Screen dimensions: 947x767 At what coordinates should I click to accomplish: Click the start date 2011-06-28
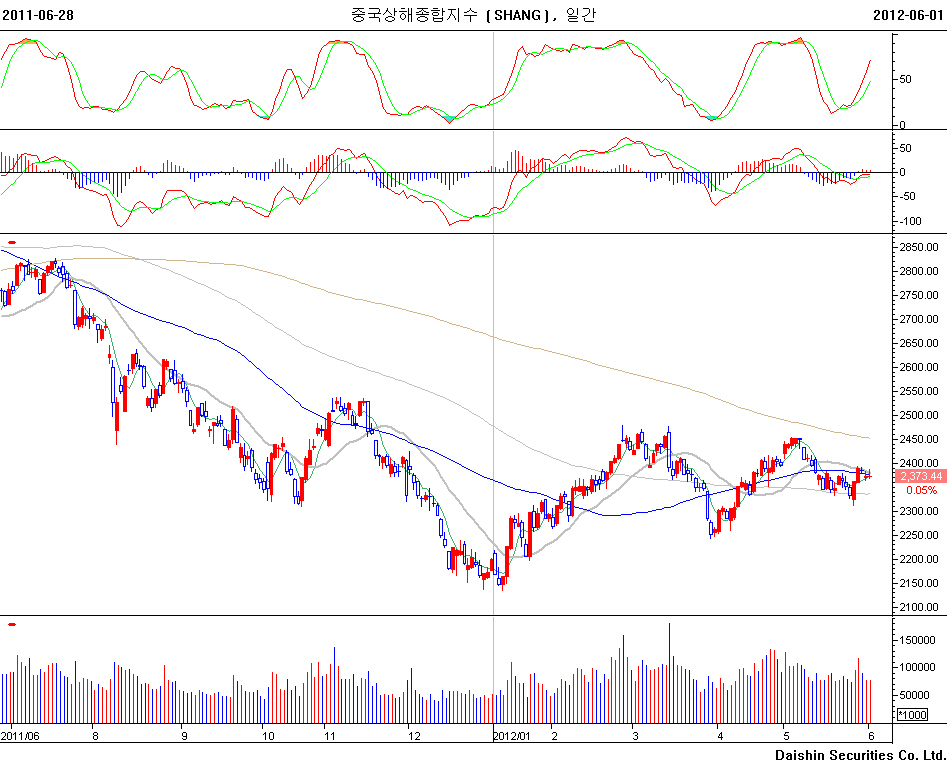coord(38,15)
